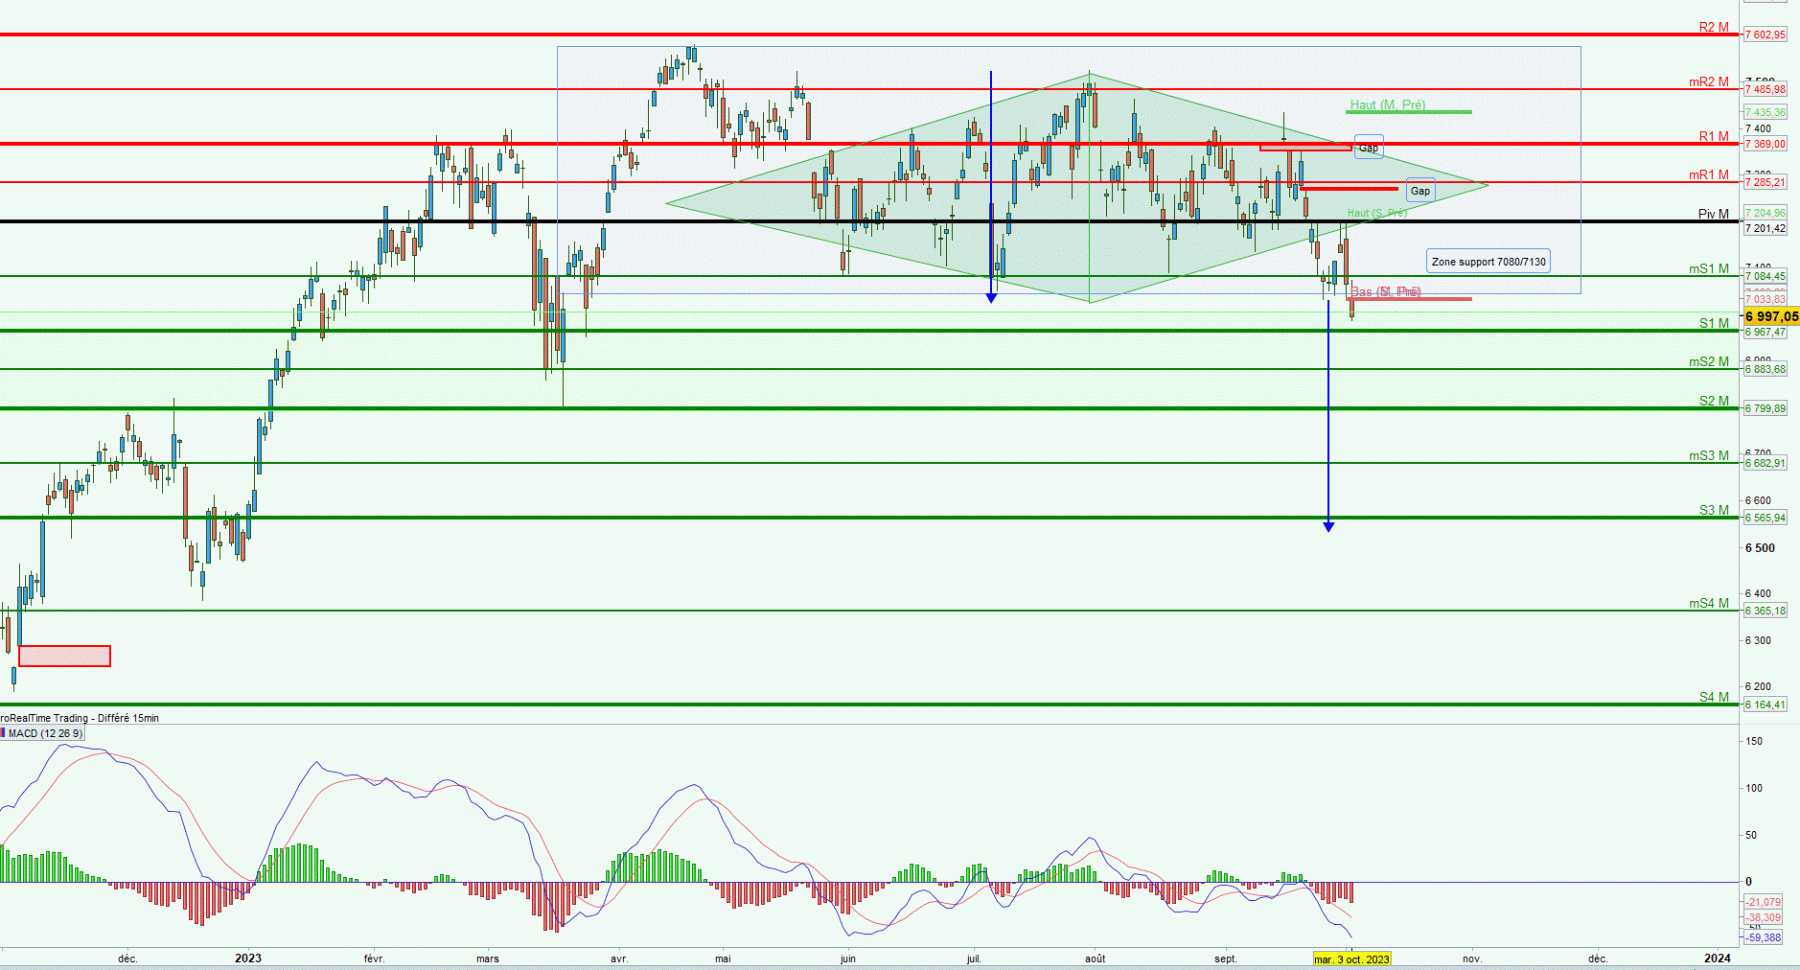1800x970 pixels.
Task: Click the 6 682,91 price tag
Action: click(x=1765, y=463)
